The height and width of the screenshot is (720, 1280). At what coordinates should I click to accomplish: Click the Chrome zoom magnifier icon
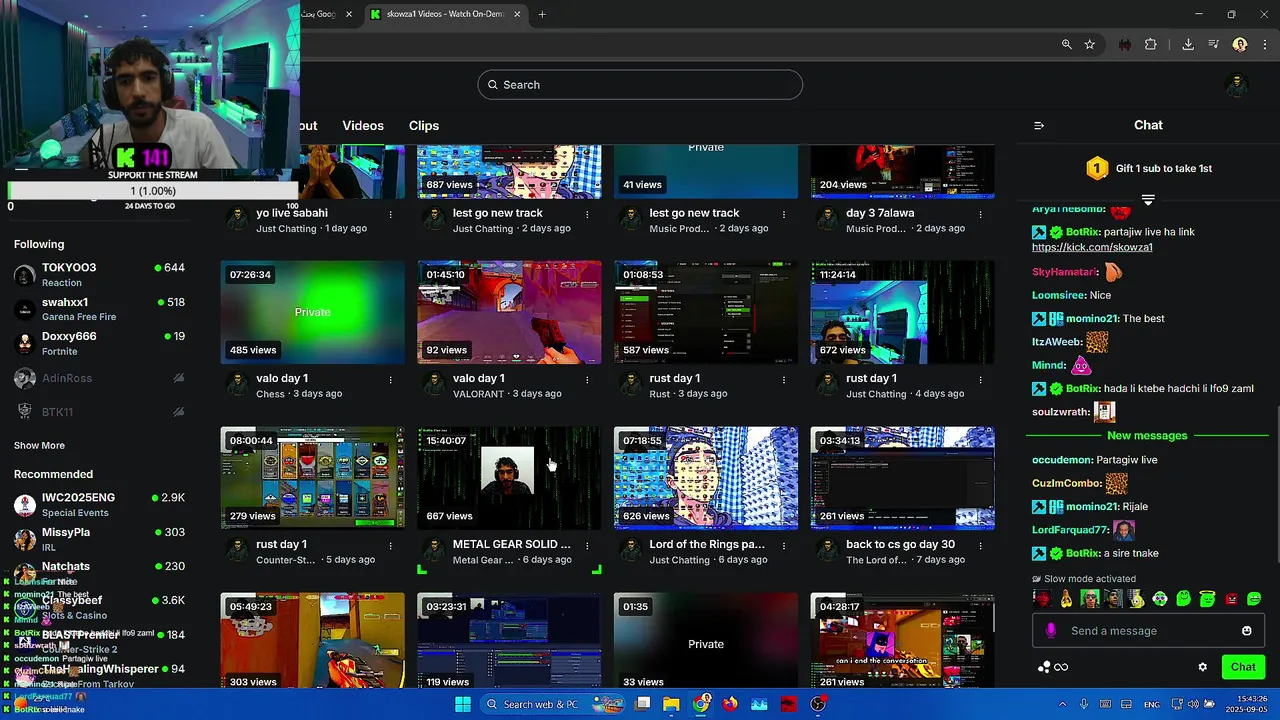coord(1067,45)
